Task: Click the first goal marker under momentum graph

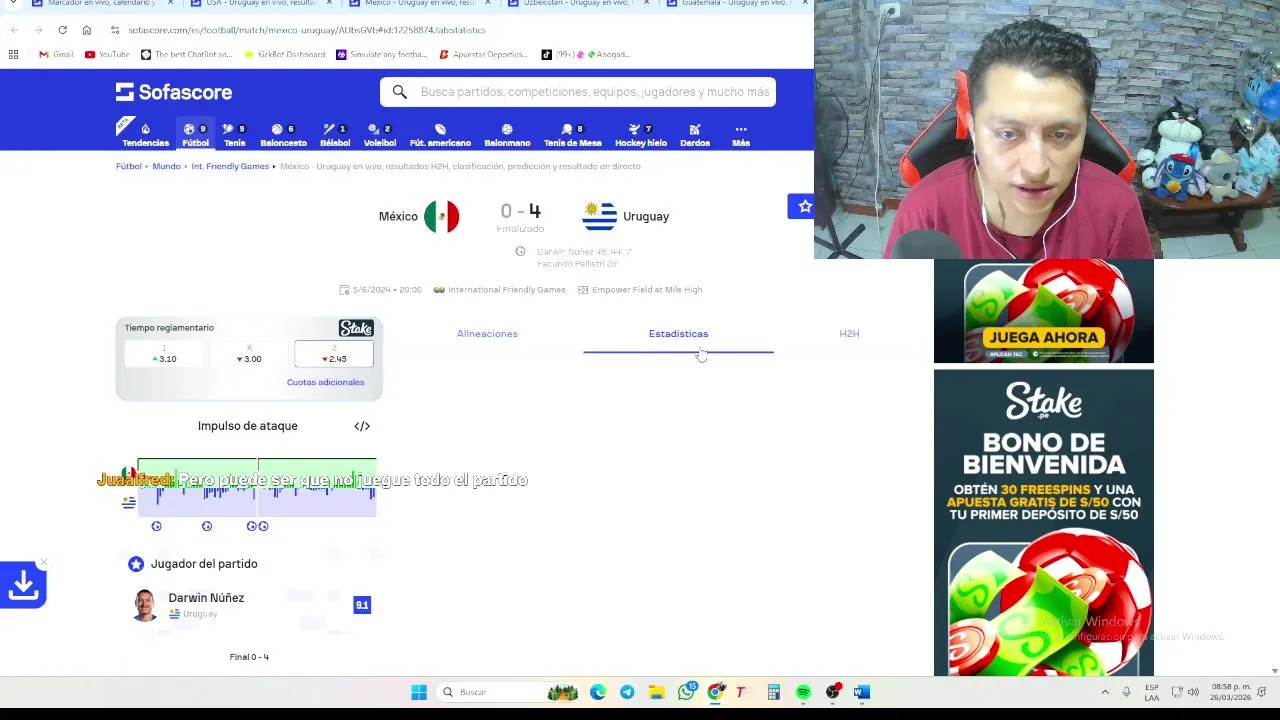Action: [x=156, y=526]
